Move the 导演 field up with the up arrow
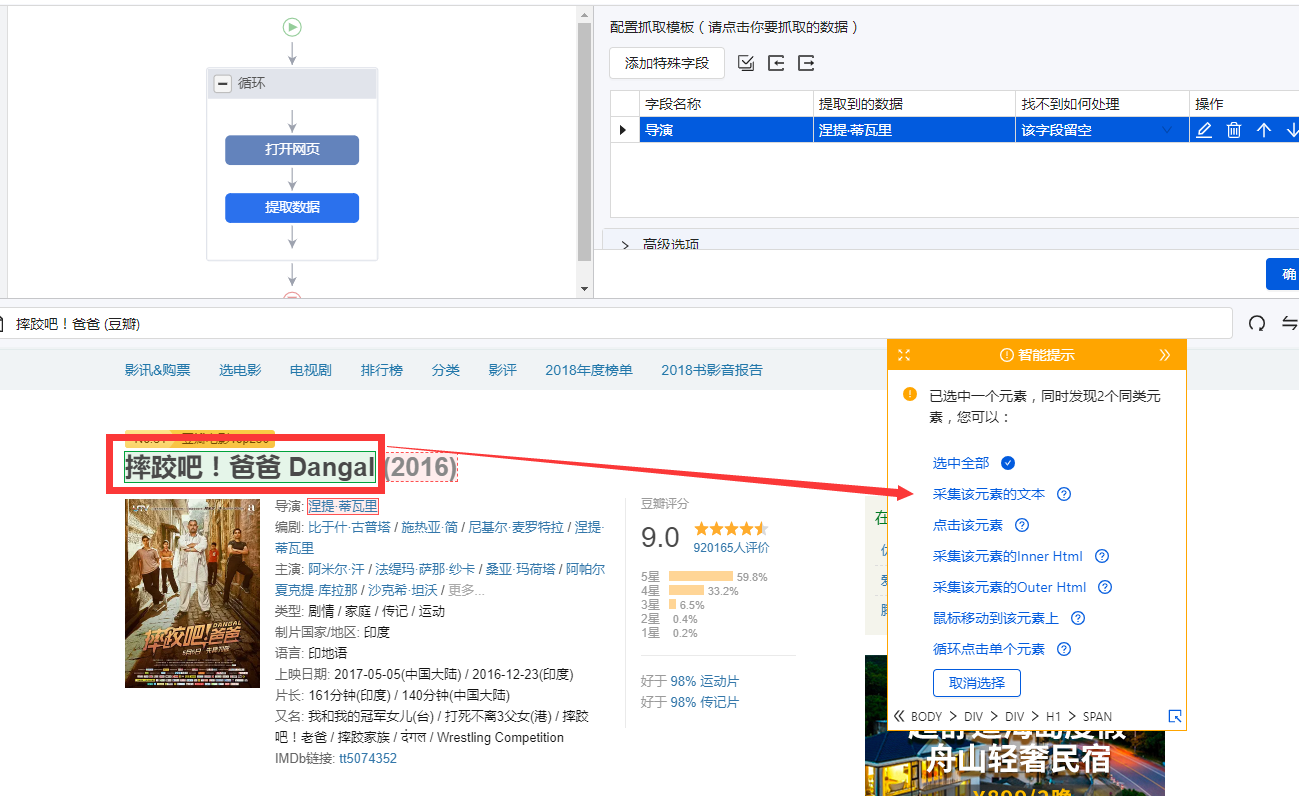 [1264, 130]
